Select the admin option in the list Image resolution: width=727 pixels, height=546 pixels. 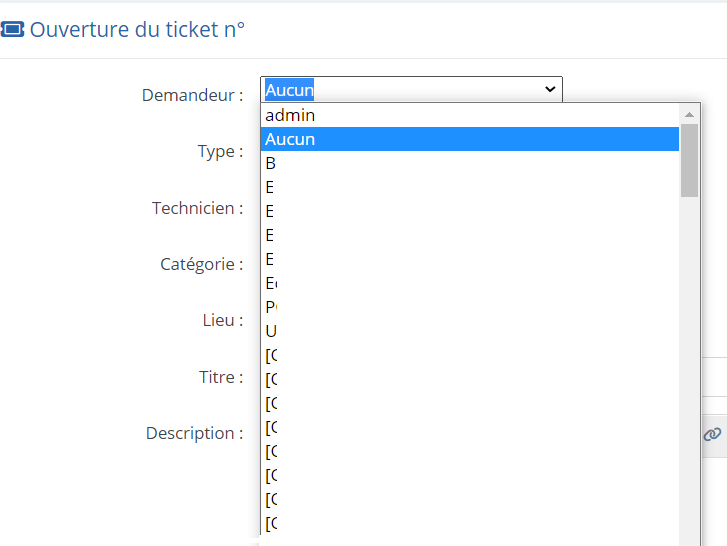click(x=470, y=115)
